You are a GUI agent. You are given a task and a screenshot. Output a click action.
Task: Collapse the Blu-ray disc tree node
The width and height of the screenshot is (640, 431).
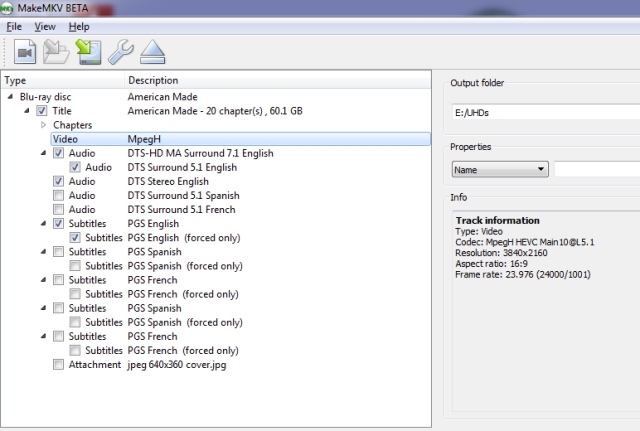(x=11, y=97)
